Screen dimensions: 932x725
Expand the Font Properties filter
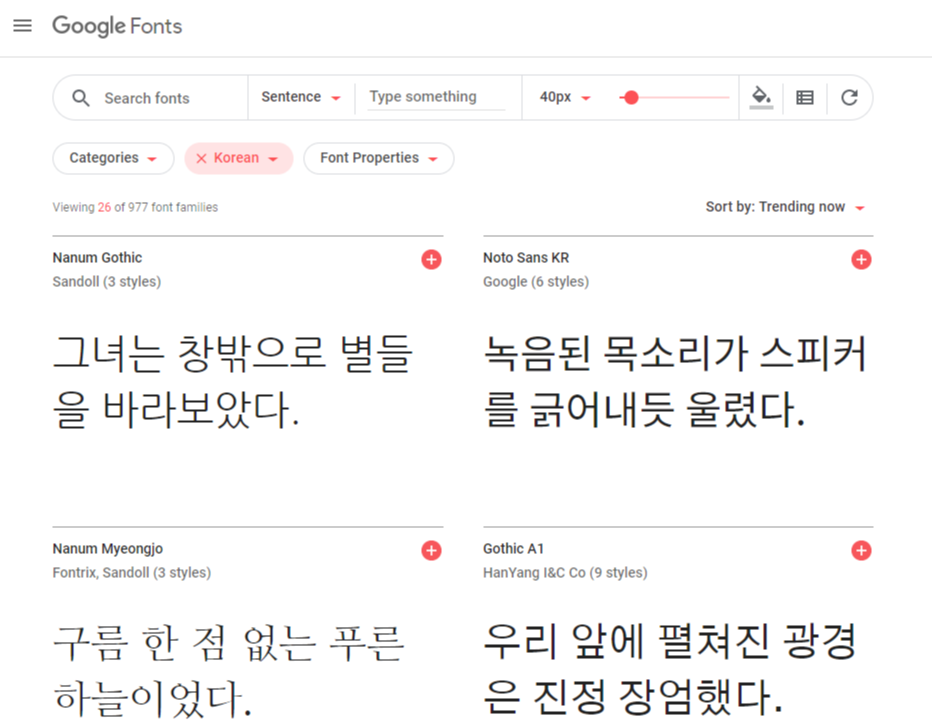379,158
